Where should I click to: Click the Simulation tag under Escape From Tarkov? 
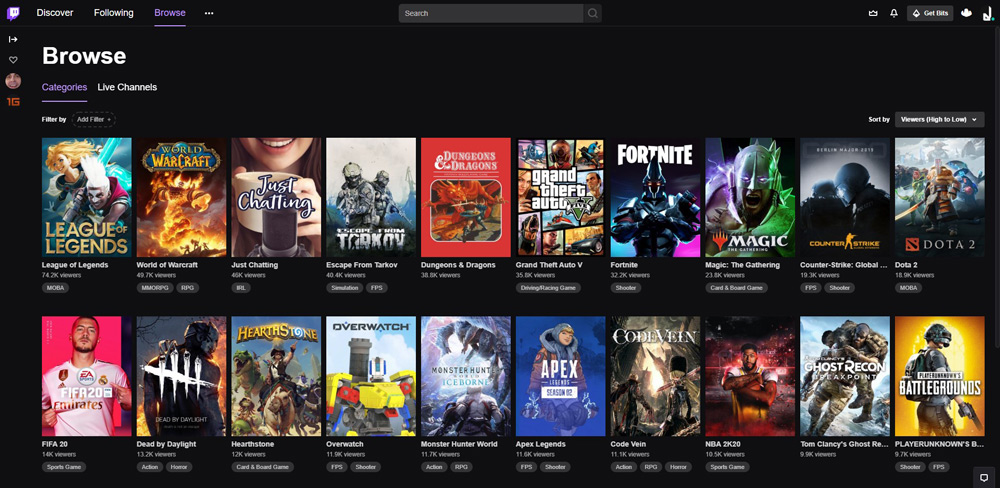(345, 288)
